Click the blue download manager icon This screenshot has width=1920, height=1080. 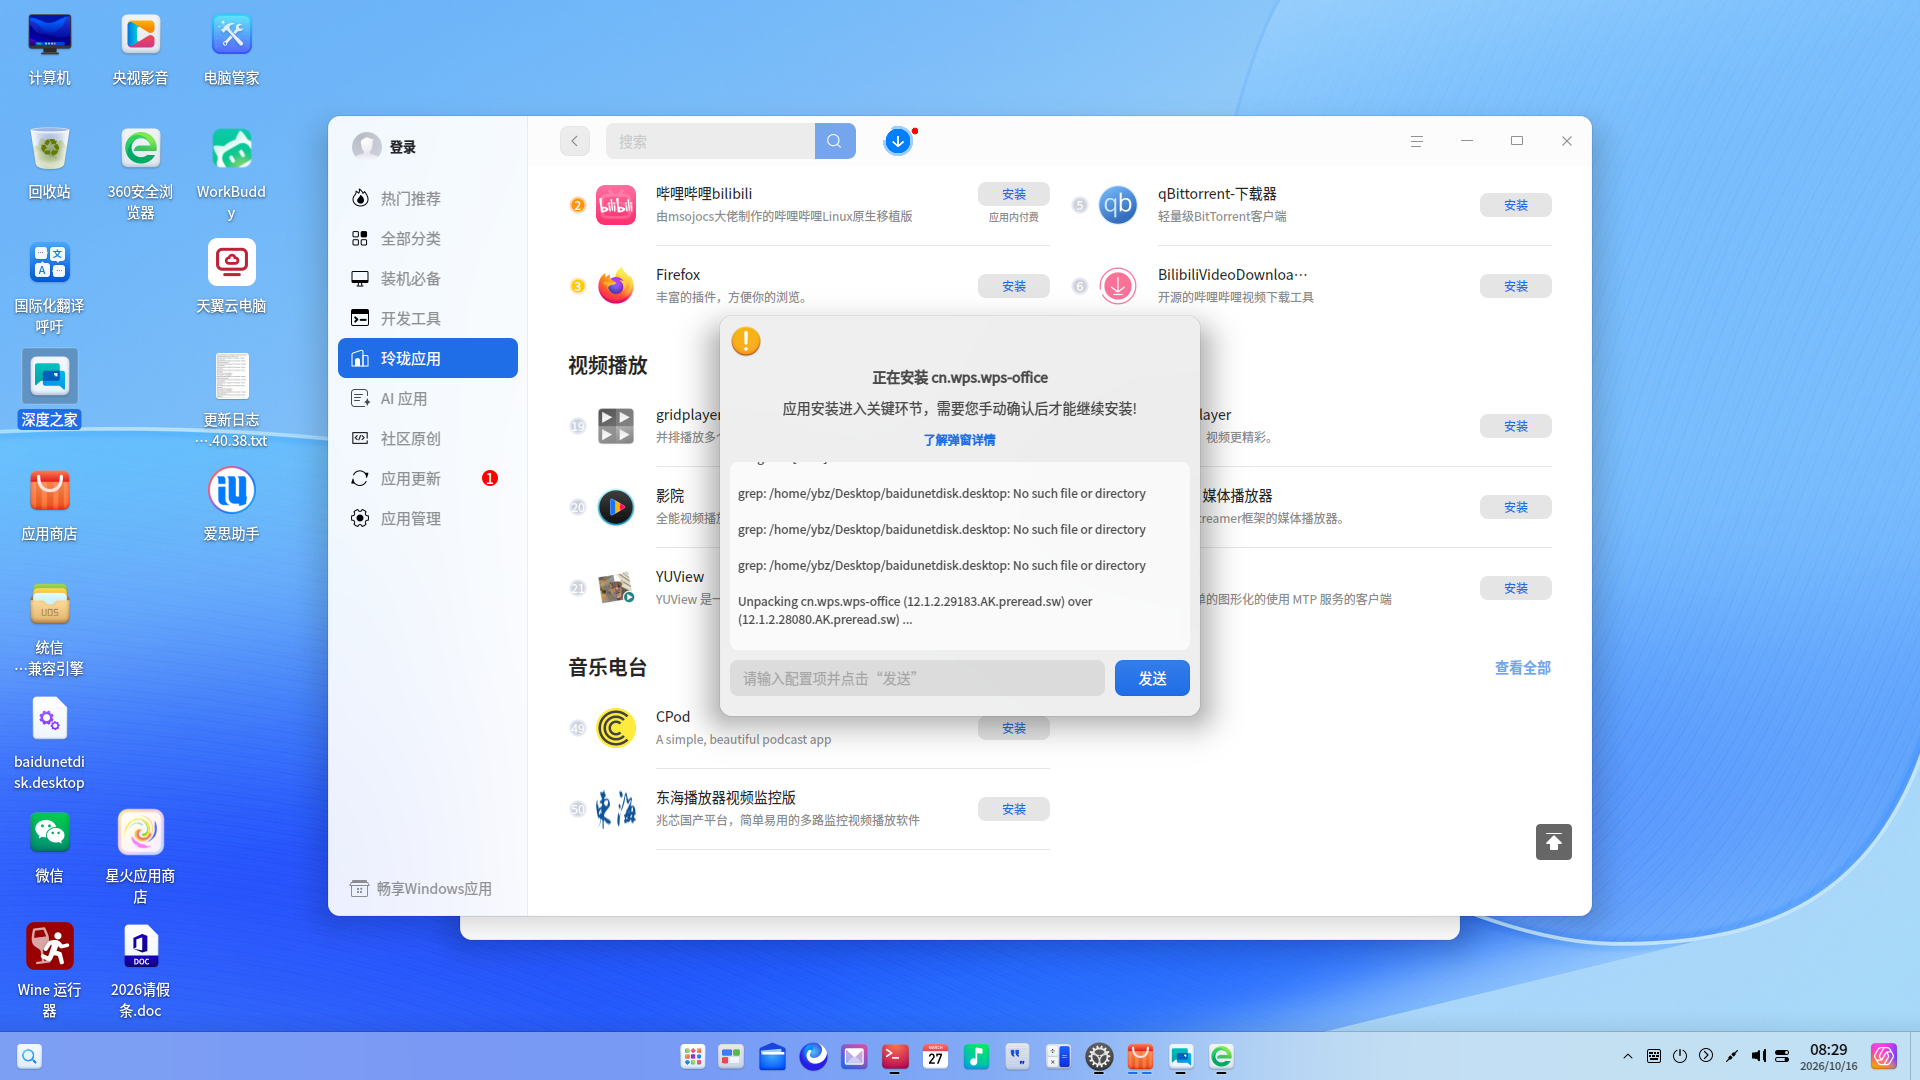tap(898, 141)
